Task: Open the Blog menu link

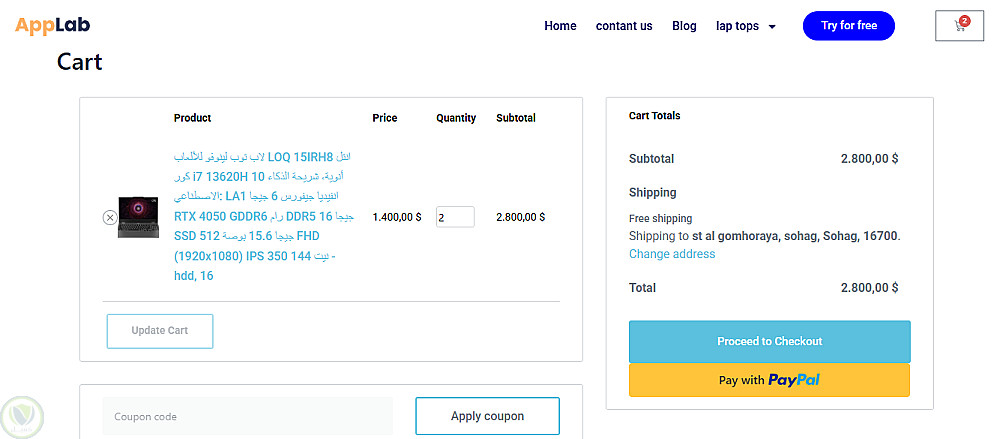Action: tap(684, 26)
